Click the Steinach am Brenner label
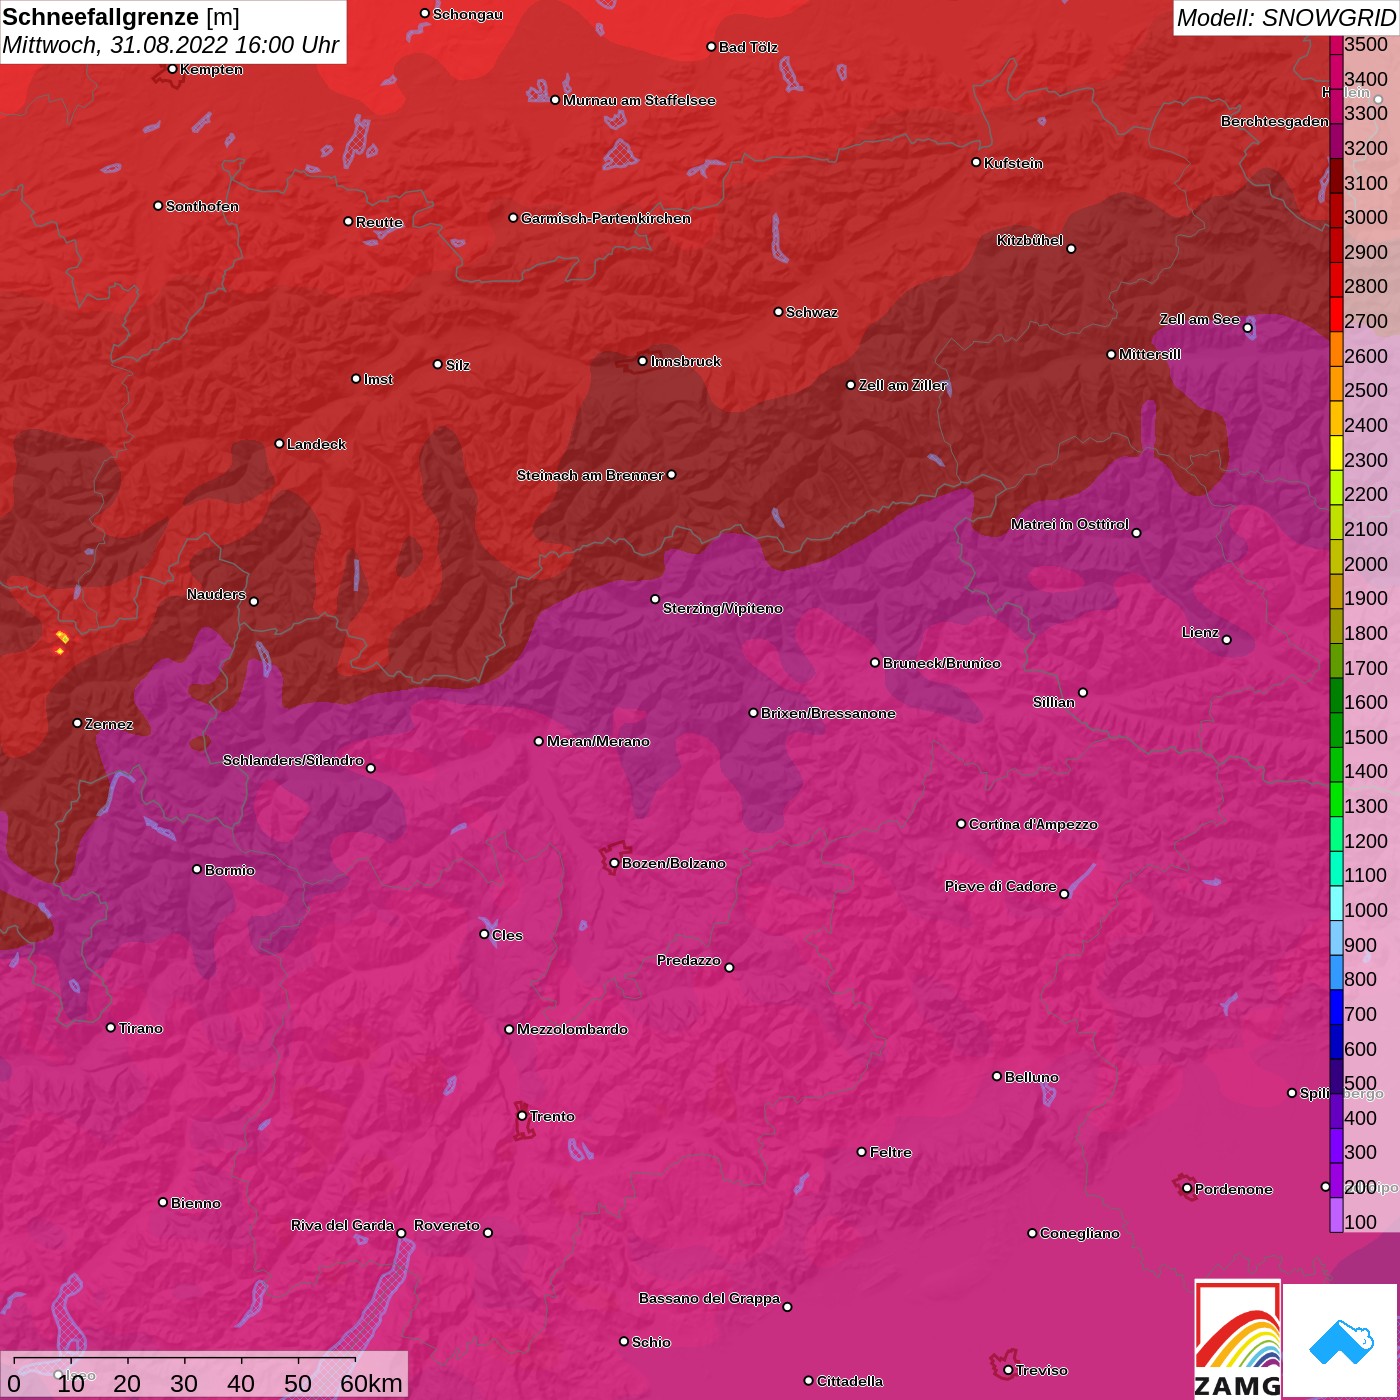The image size is (1400, 1400). (590, 475)
